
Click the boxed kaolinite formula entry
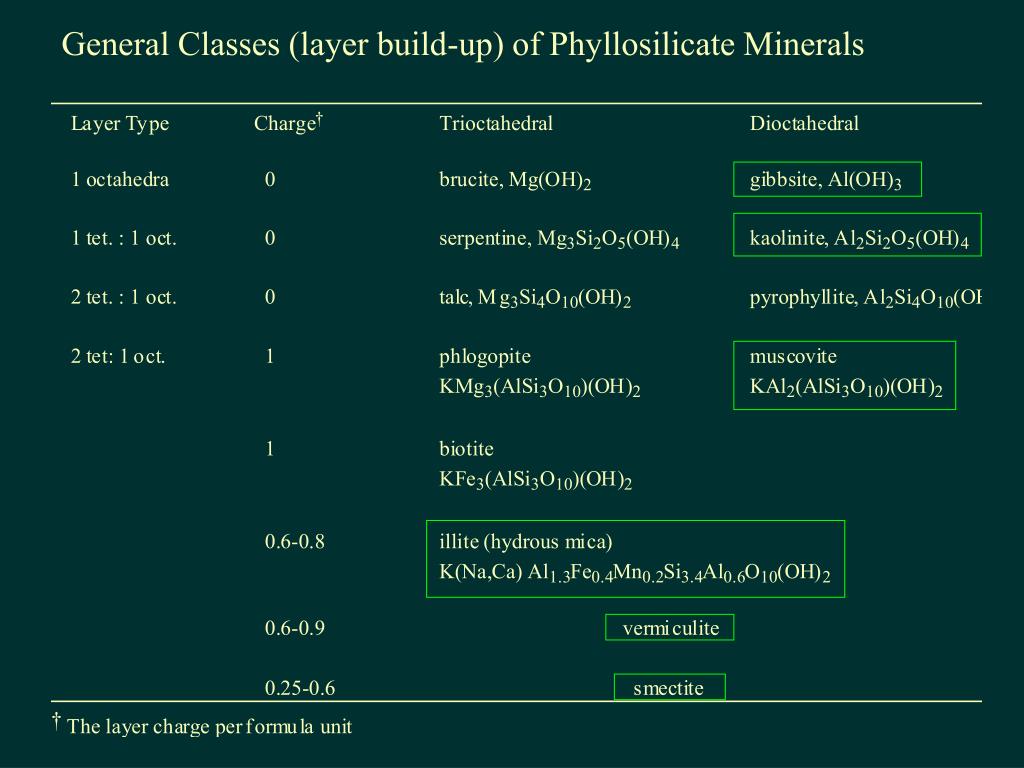[857, 234]
